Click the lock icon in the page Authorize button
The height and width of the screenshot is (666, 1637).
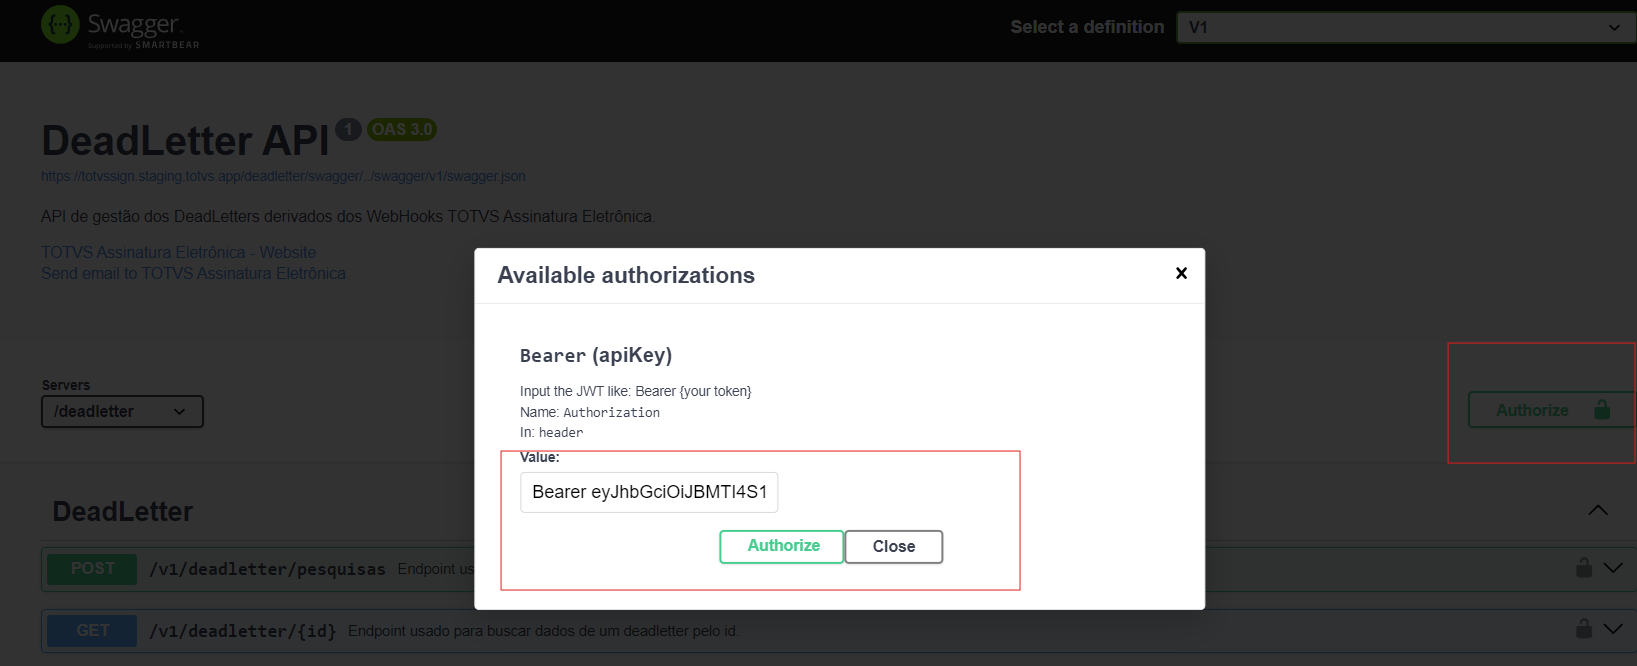[x=1602, y=410]
